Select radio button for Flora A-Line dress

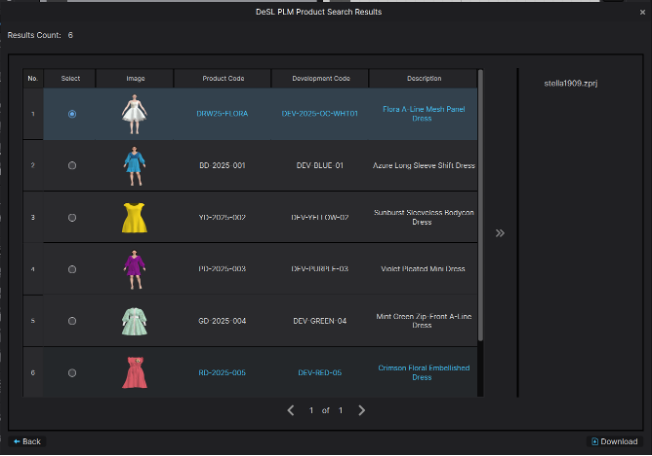click(71, 114)
